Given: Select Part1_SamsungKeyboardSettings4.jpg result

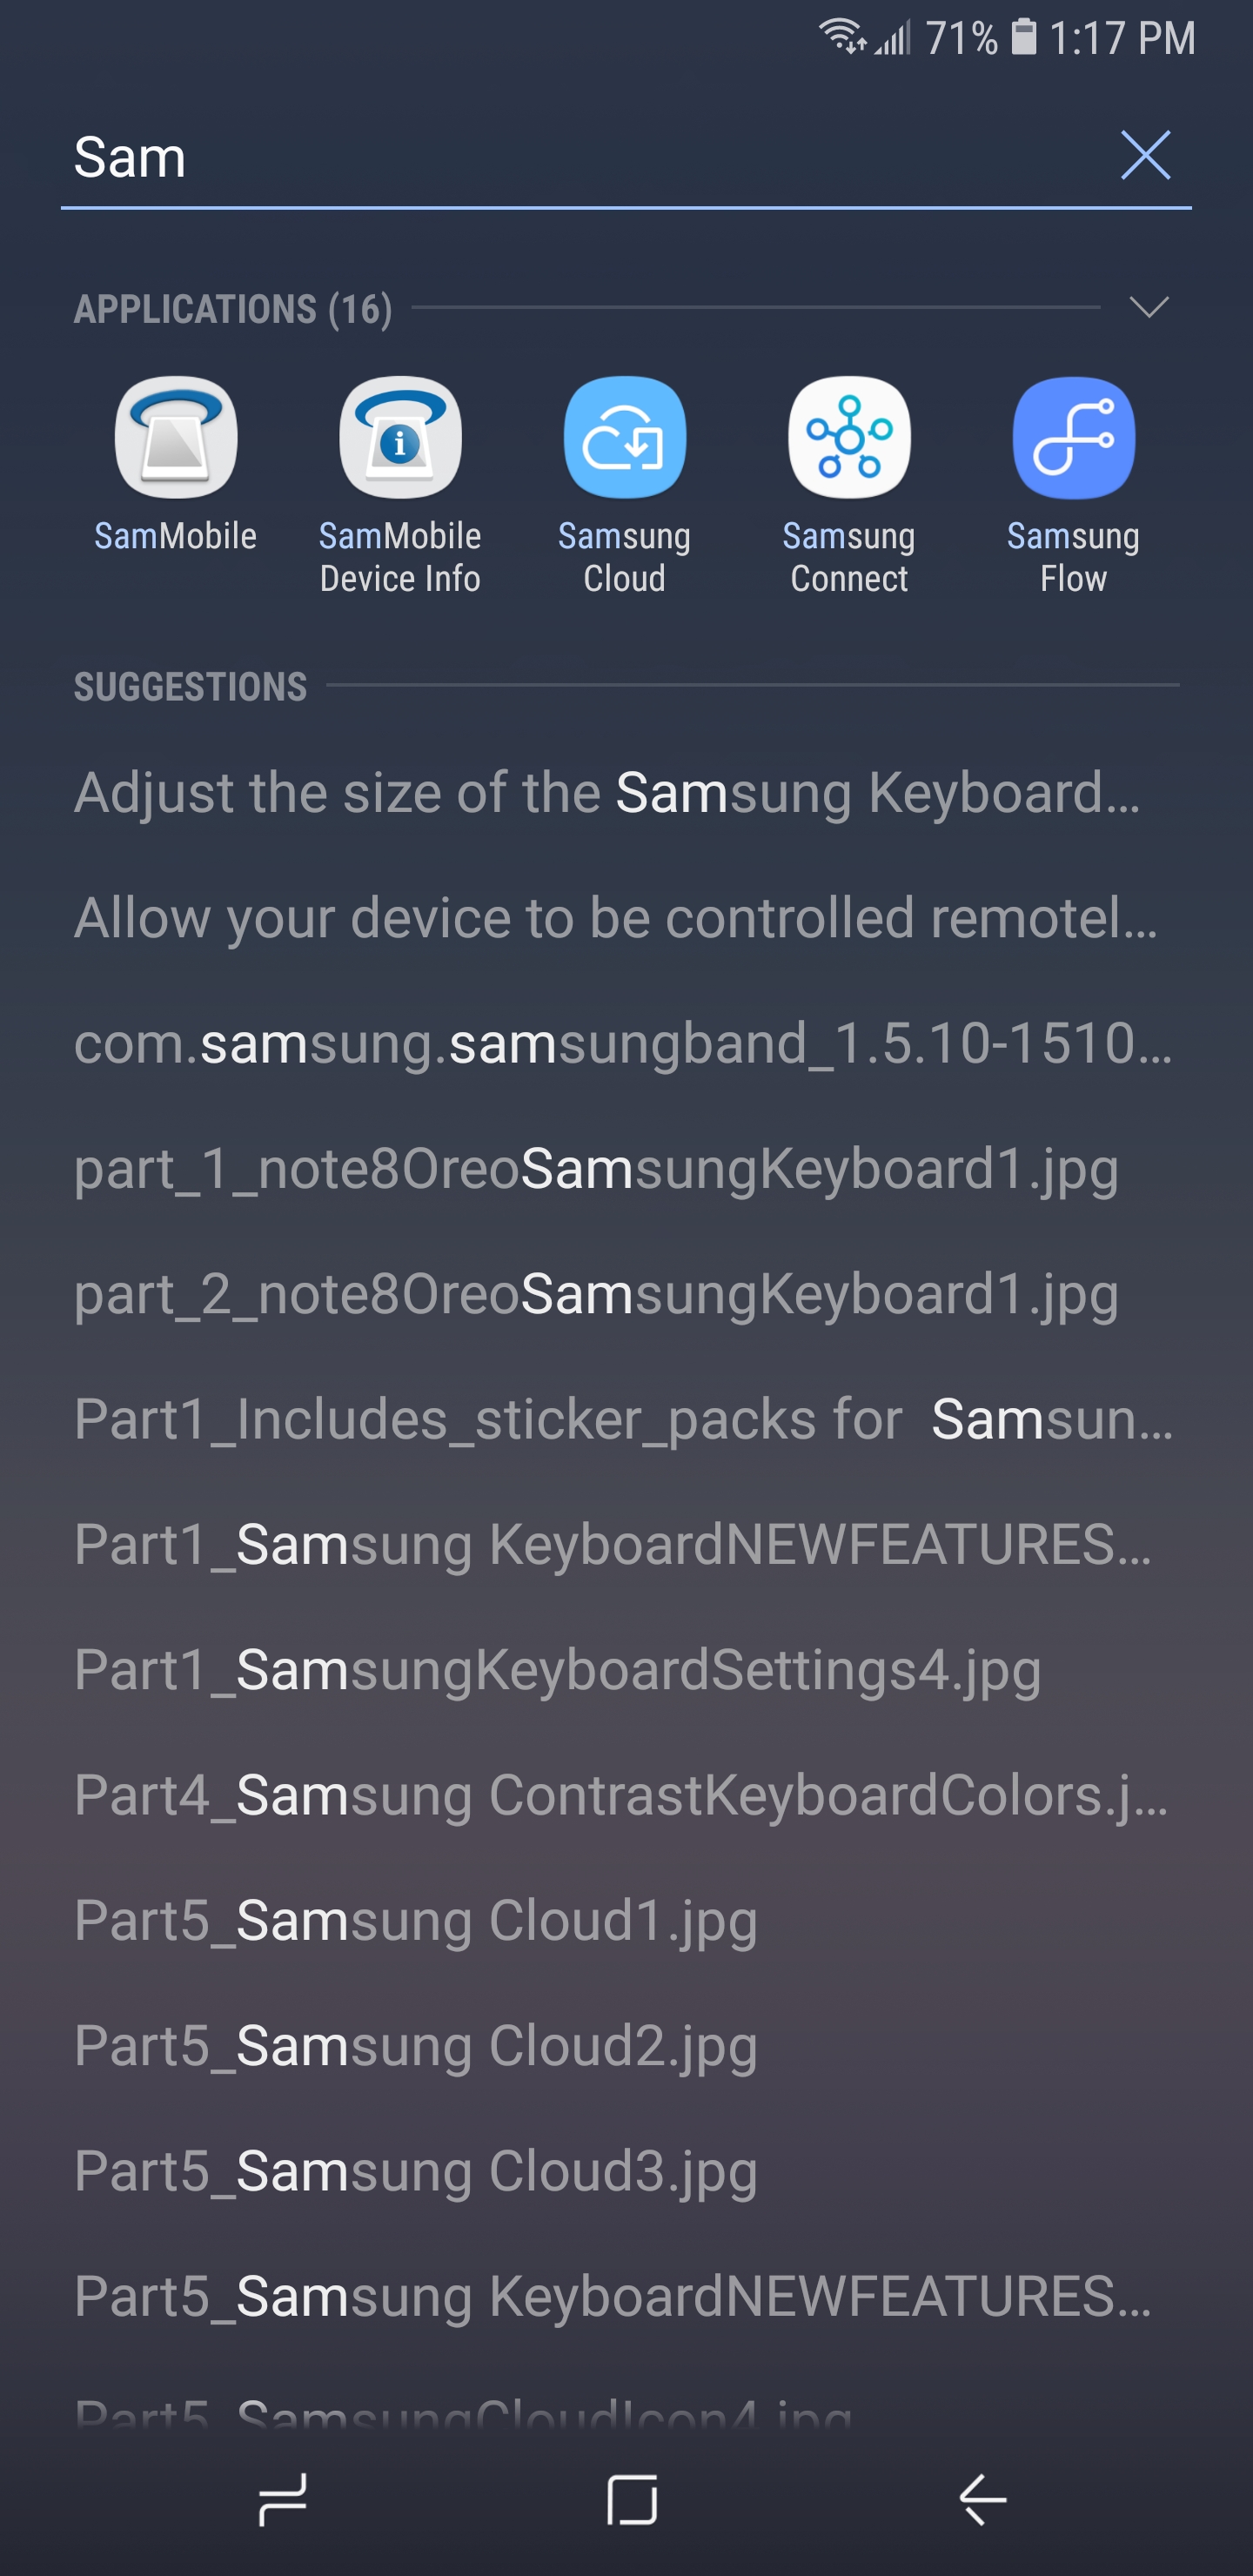Looking at the screenshot, I should tap(557, 1670).
